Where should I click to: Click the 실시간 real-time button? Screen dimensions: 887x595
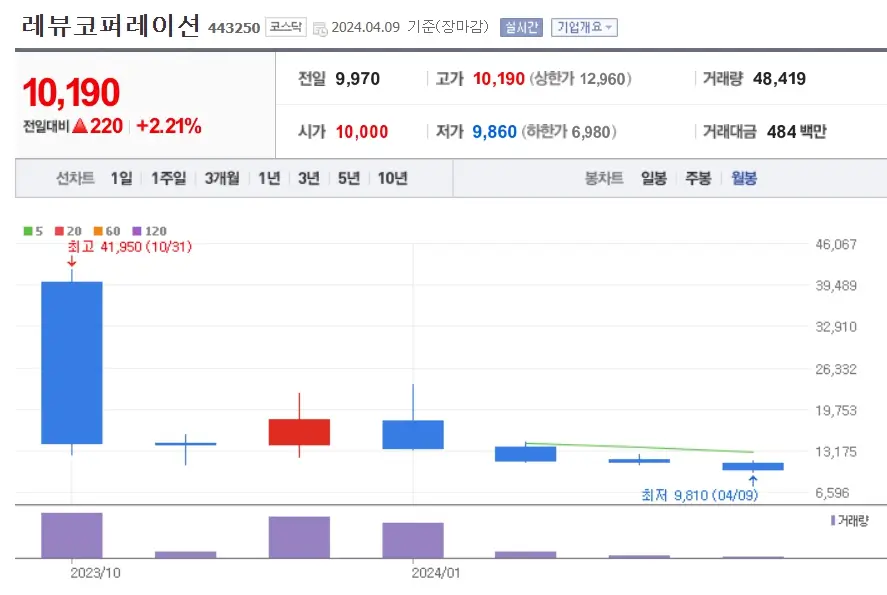pos(519,27)
